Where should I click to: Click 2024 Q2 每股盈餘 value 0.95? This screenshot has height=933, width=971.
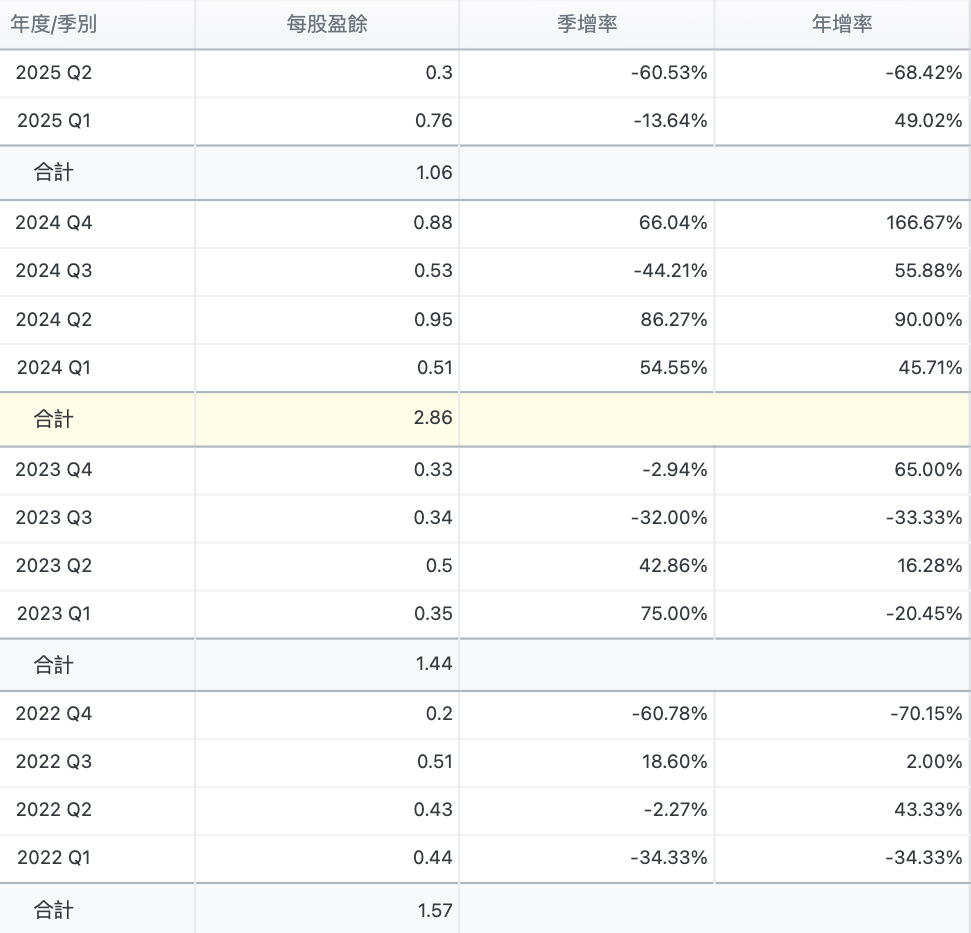pyautogui.click(x=433, y=320)
